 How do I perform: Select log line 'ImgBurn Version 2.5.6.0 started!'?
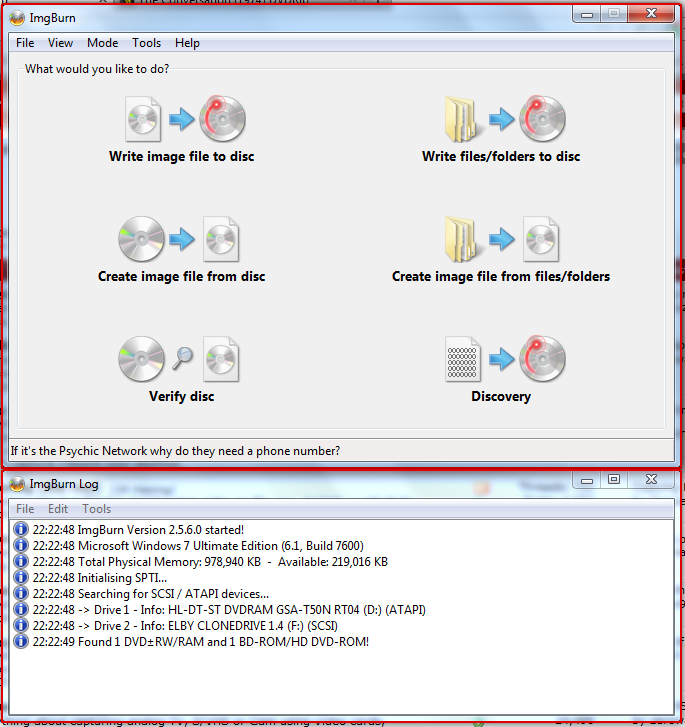coord(138,529)
